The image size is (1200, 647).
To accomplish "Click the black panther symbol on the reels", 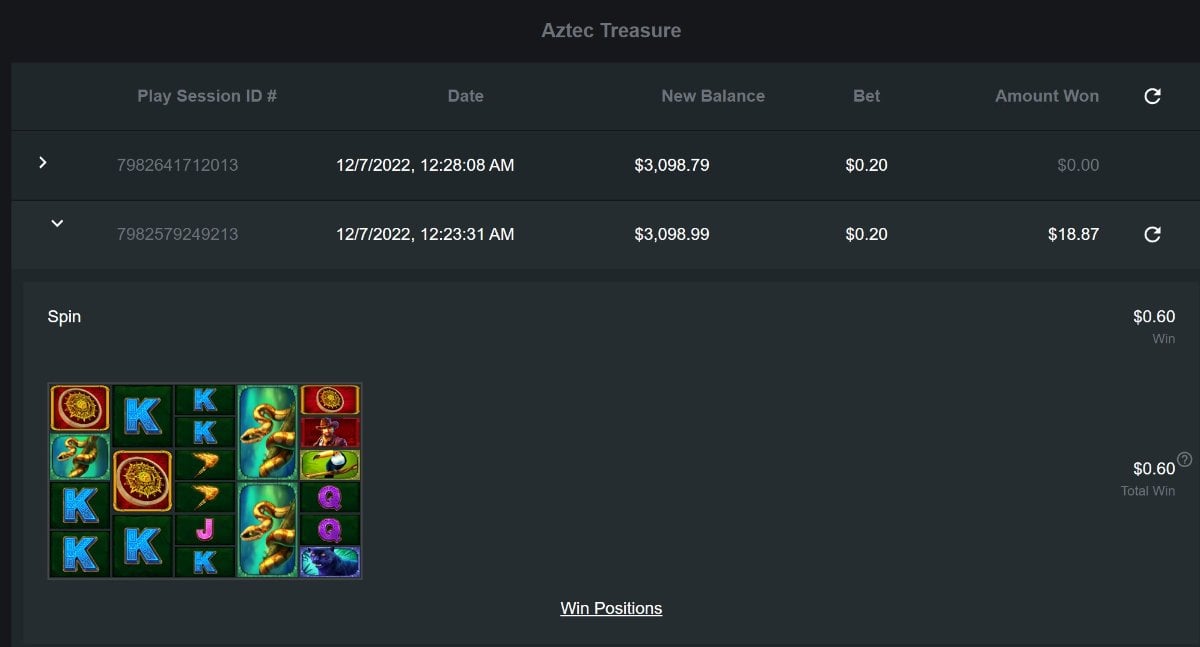I will point(330,561).
